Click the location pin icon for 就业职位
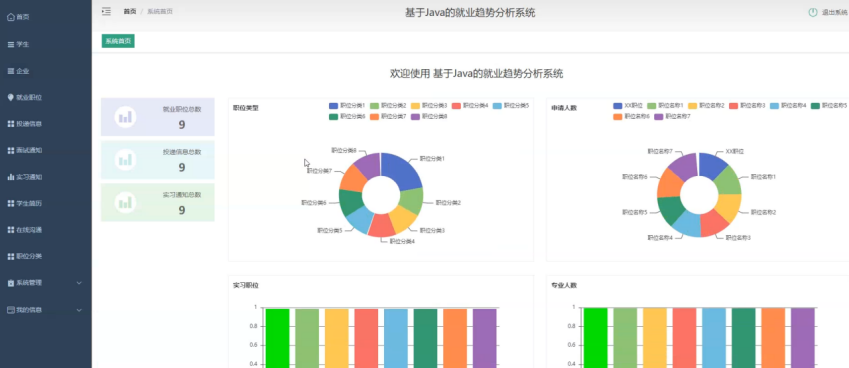The width and height of the screenshot is (849, 368). coord(11,97)
